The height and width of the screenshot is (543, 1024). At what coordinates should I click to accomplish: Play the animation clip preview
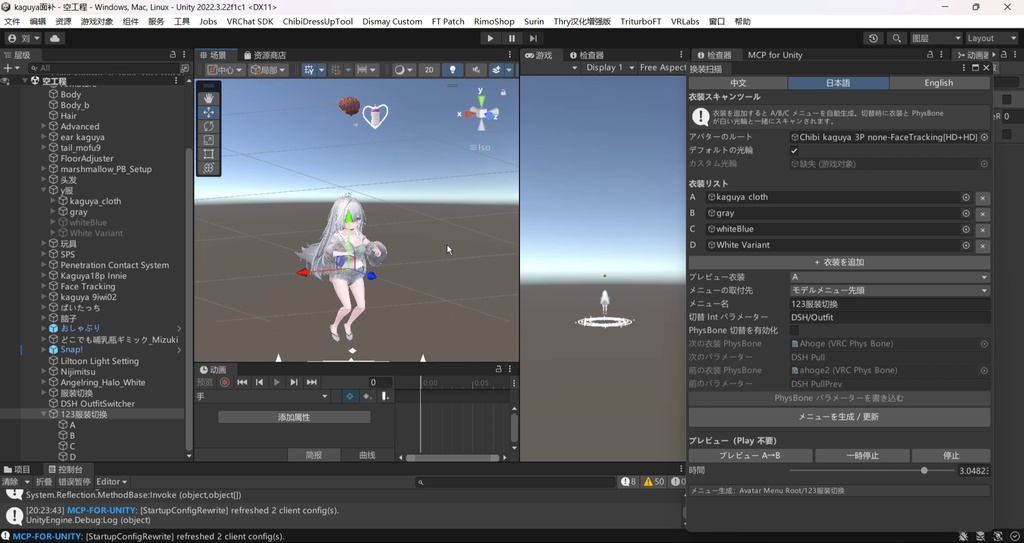pyautogui.click(x=277, y=382)
